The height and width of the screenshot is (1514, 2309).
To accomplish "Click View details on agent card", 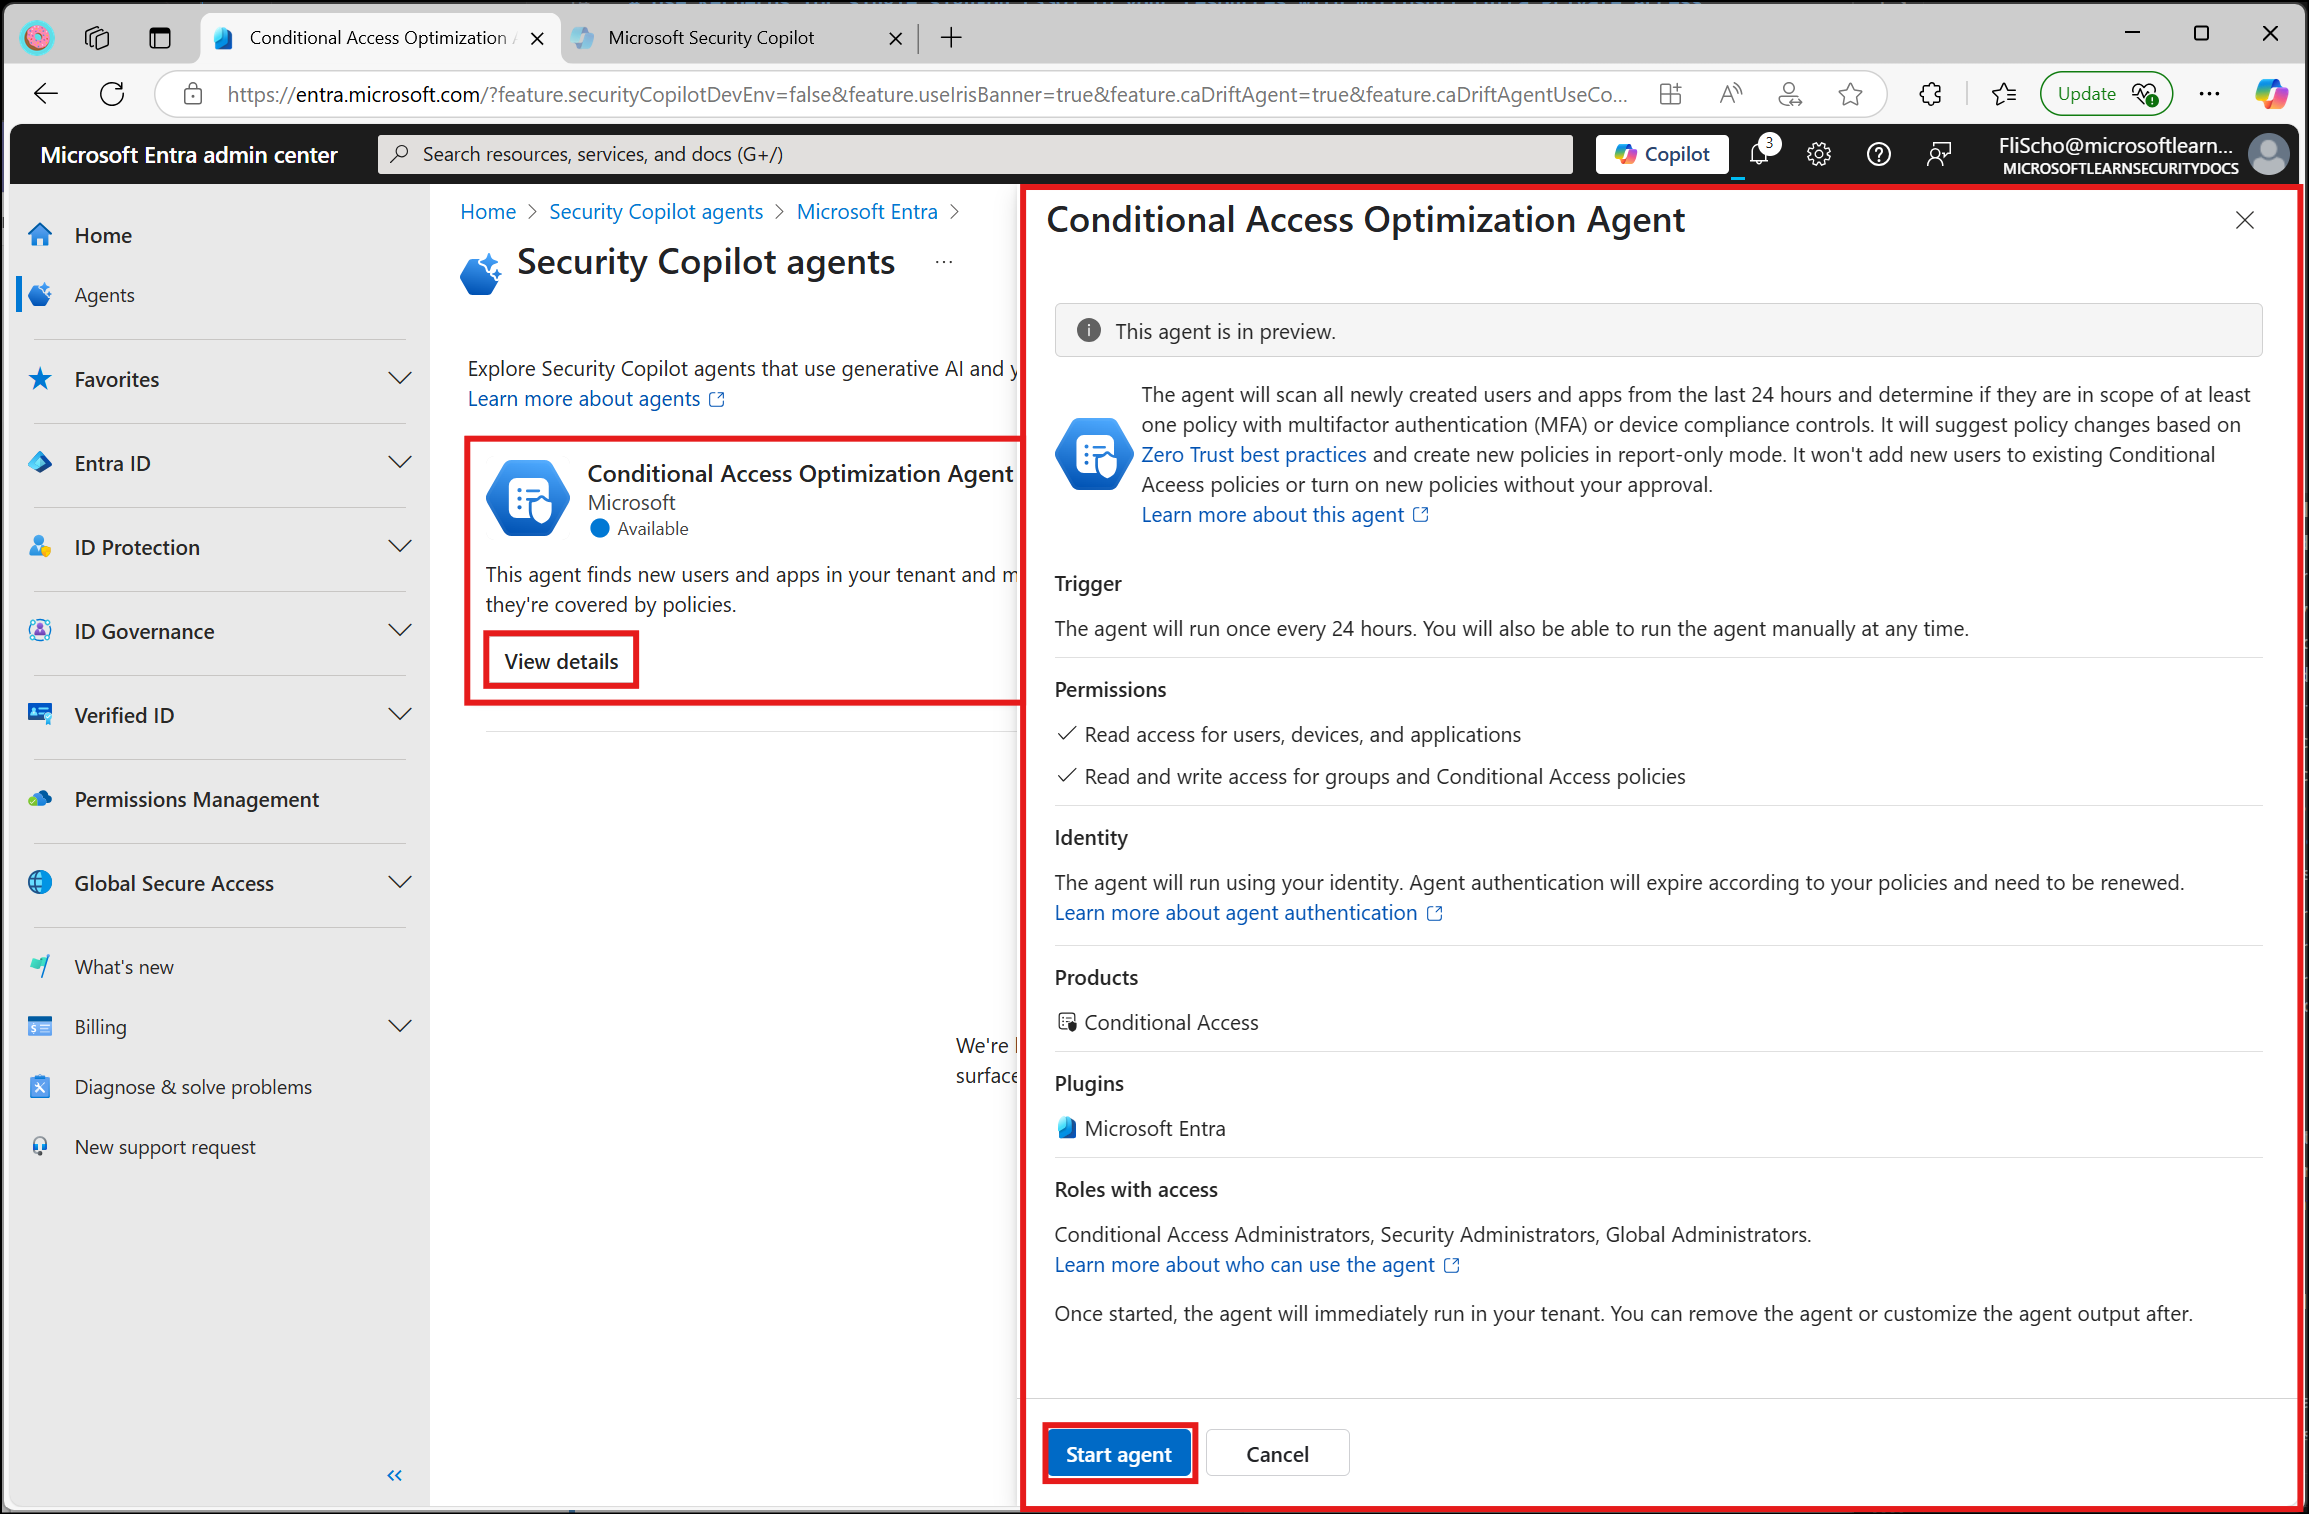I will 561,661.
